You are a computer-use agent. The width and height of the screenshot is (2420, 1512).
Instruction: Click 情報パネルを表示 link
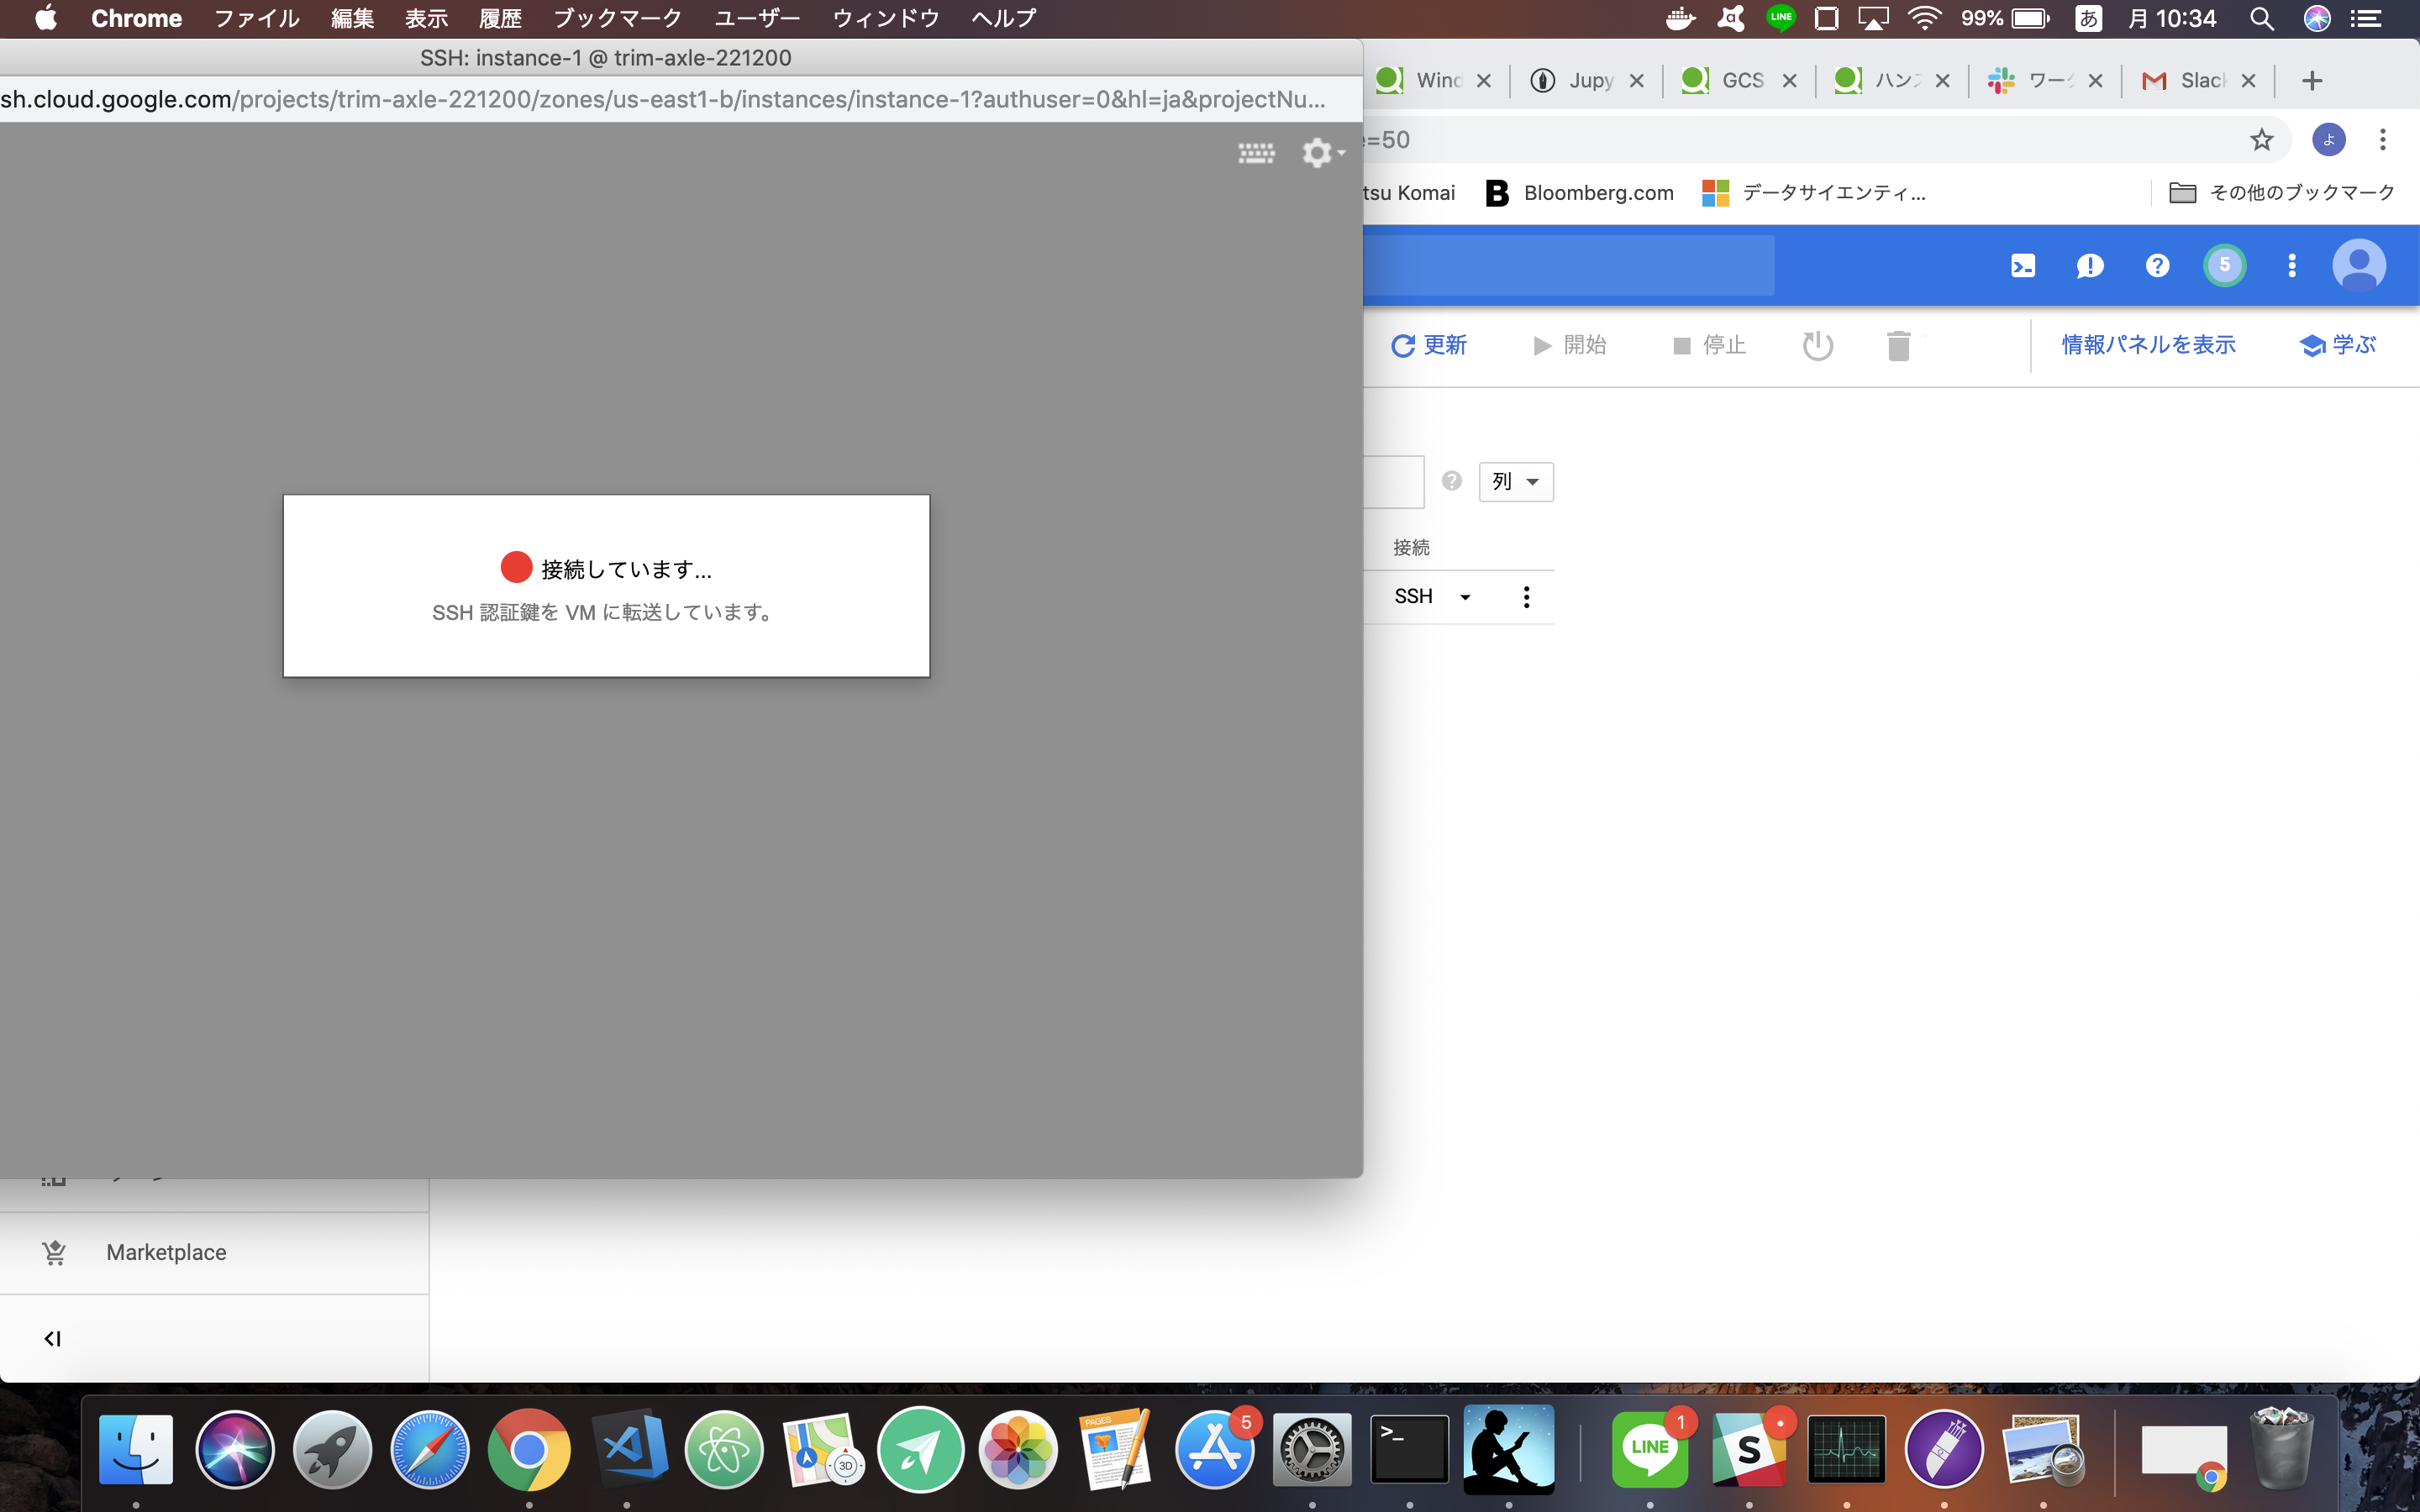(2148, 345)
